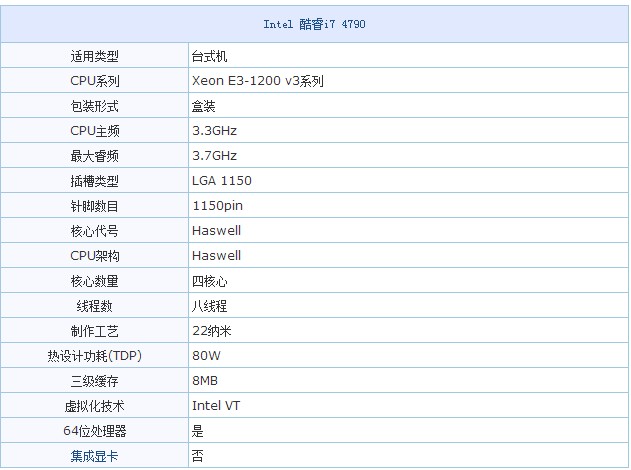Screen dimensions: 631x470
Task: Open the 集成显卡 link
Action: (94, 456)
